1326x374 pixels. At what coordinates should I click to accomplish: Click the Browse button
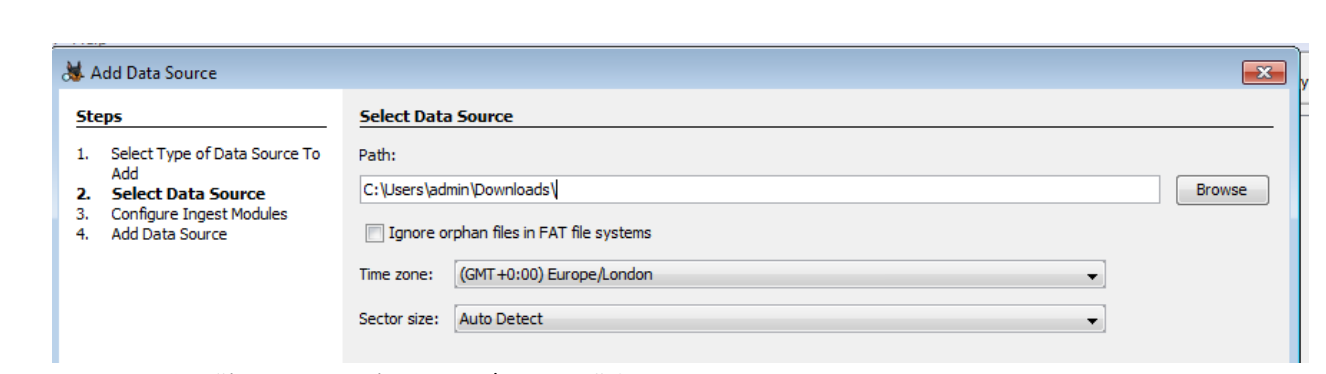pos(1222,190)
